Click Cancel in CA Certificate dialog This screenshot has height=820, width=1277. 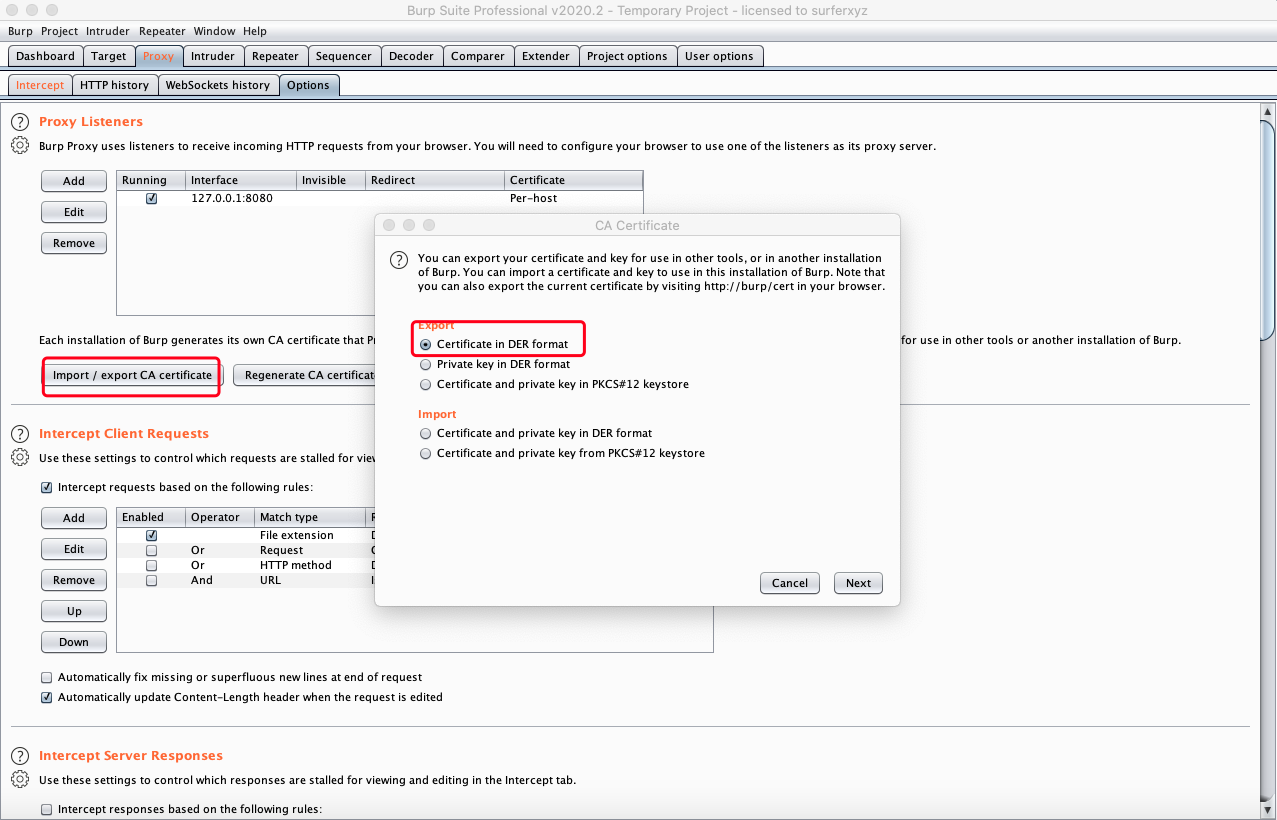pyautogui.click(x=790, y=583)
